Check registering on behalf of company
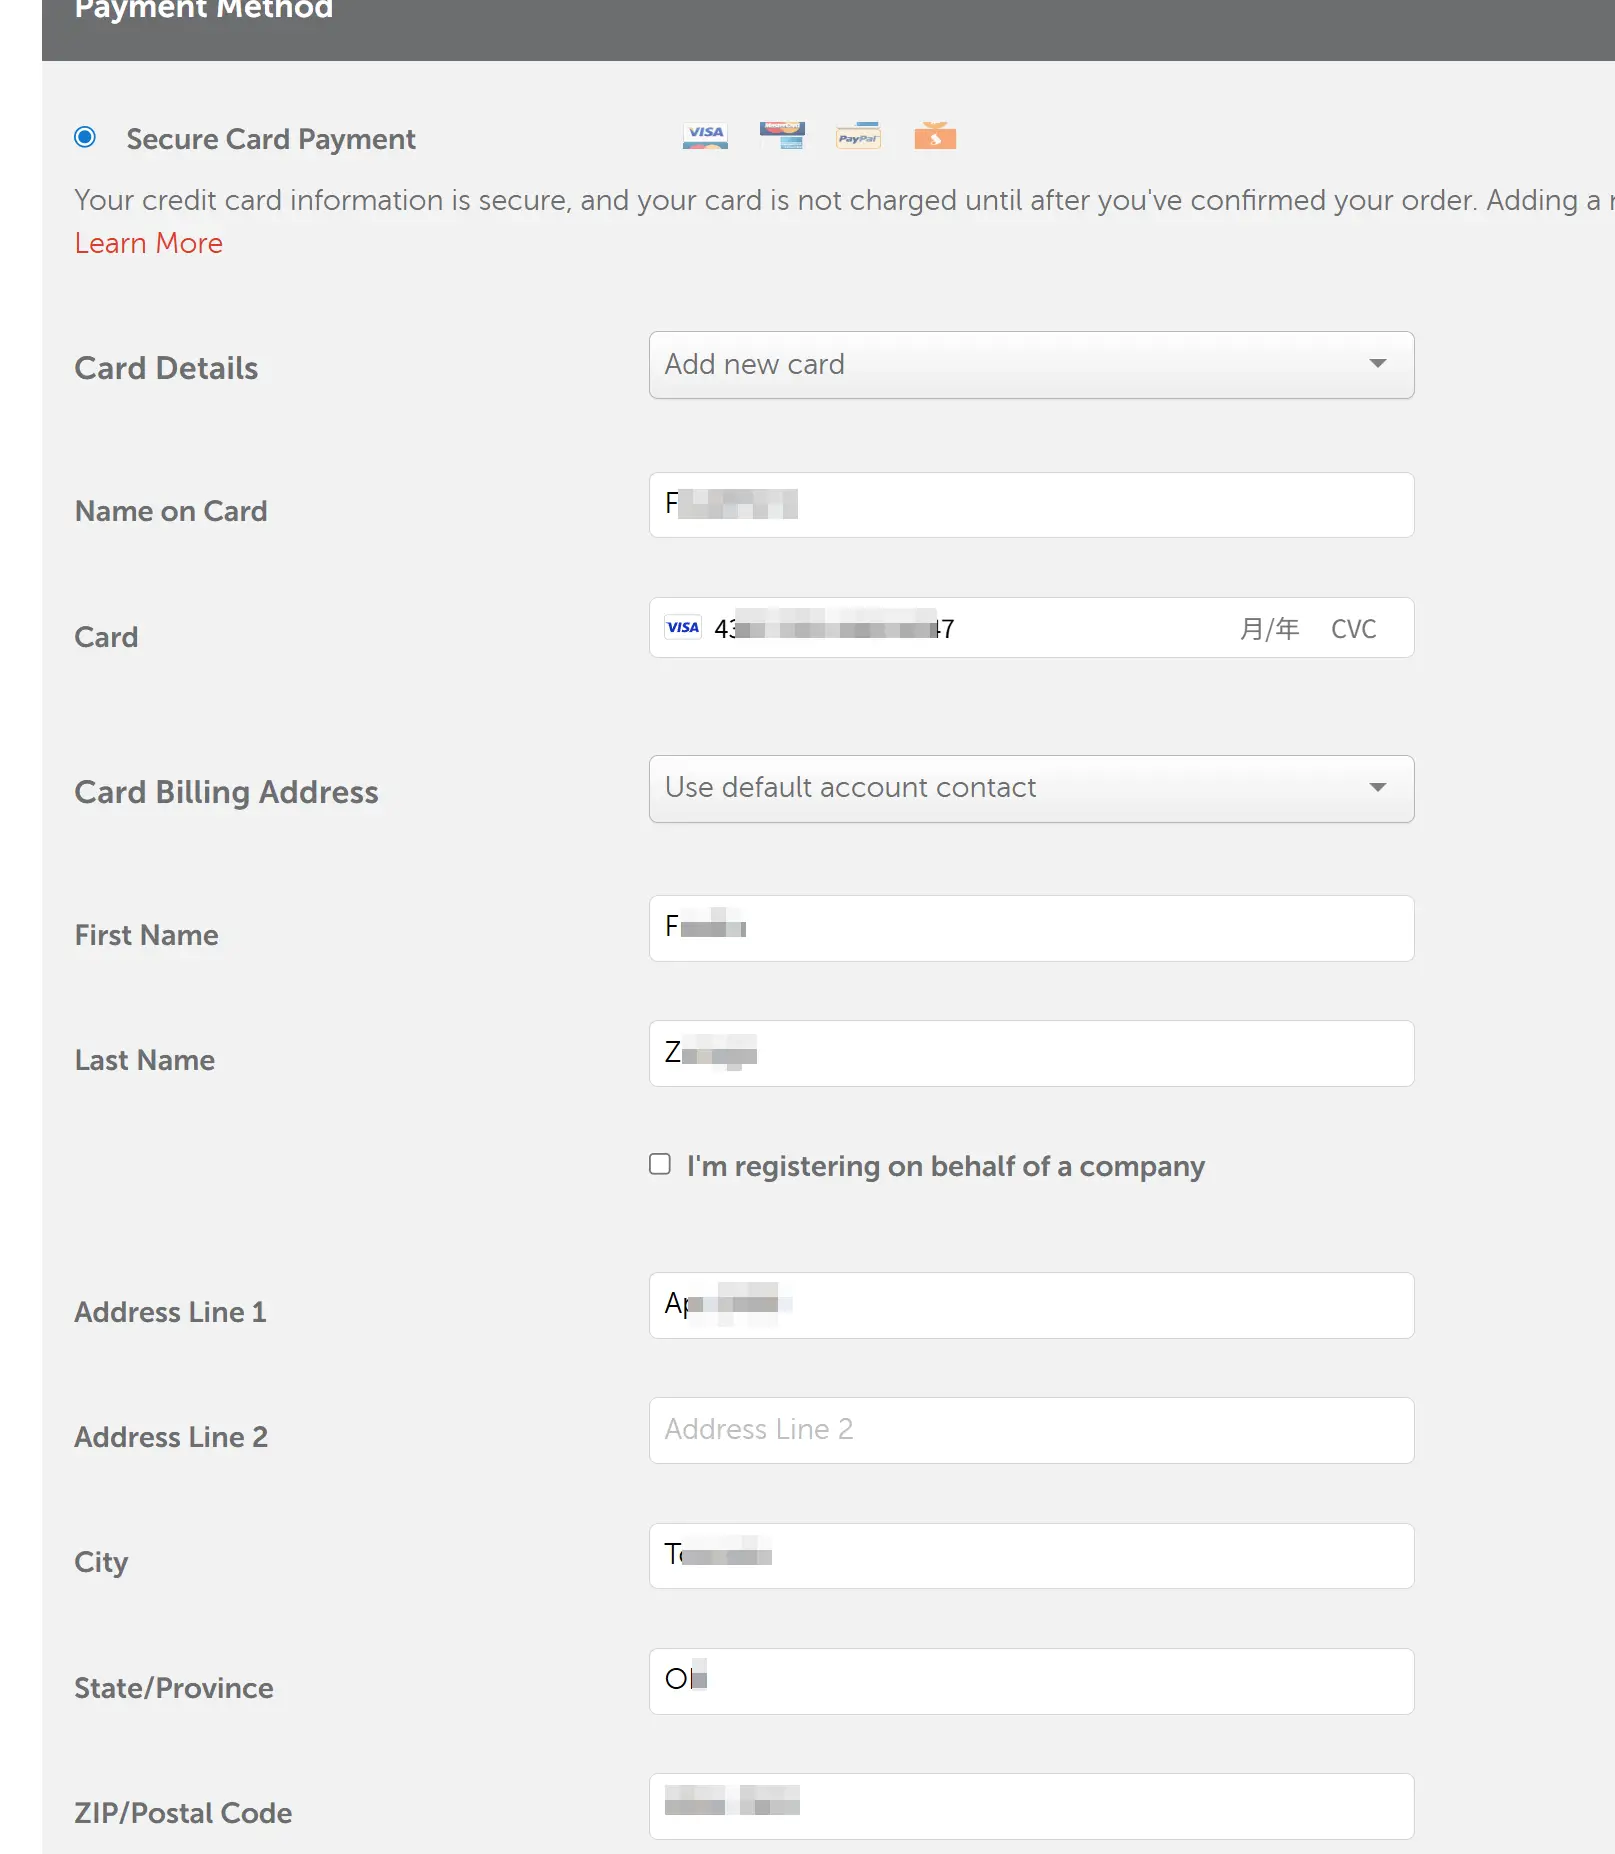The image size is (1615, 1854). pyautogui.click(x=660, y=1164)
